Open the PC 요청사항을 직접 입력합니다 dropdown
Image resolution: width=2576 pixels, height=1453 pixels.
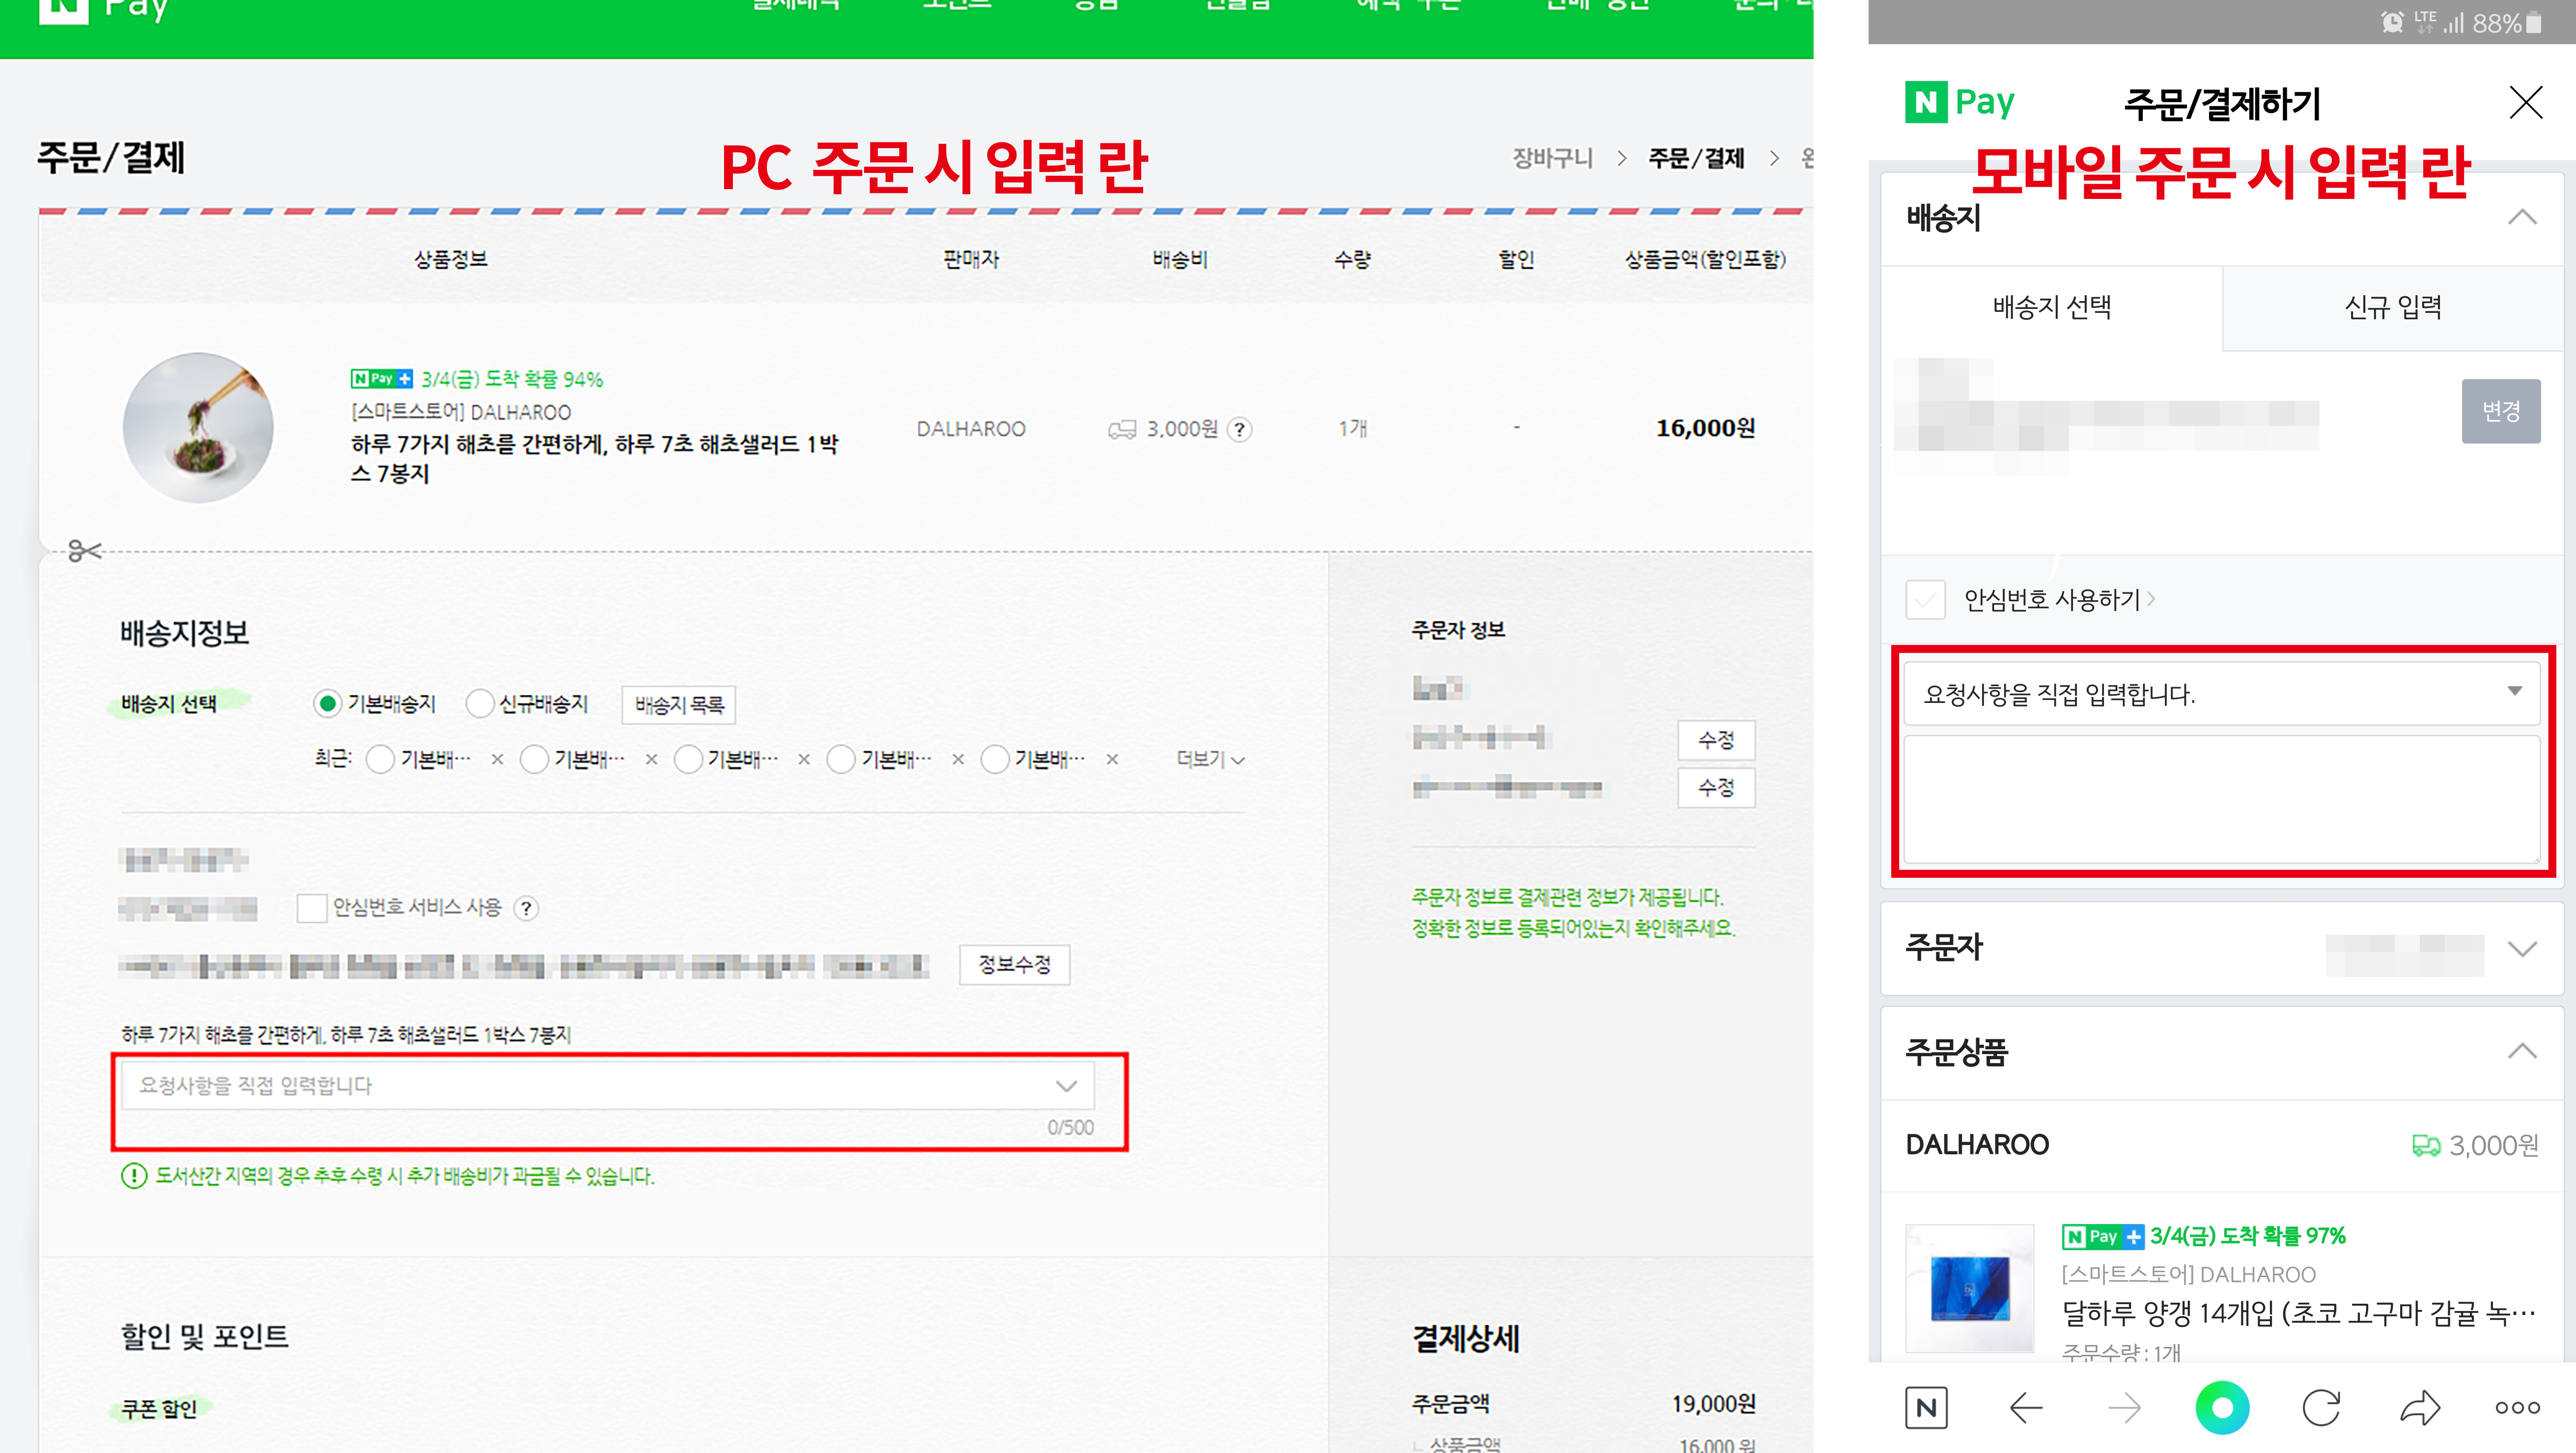click(x=608, y=1086)
